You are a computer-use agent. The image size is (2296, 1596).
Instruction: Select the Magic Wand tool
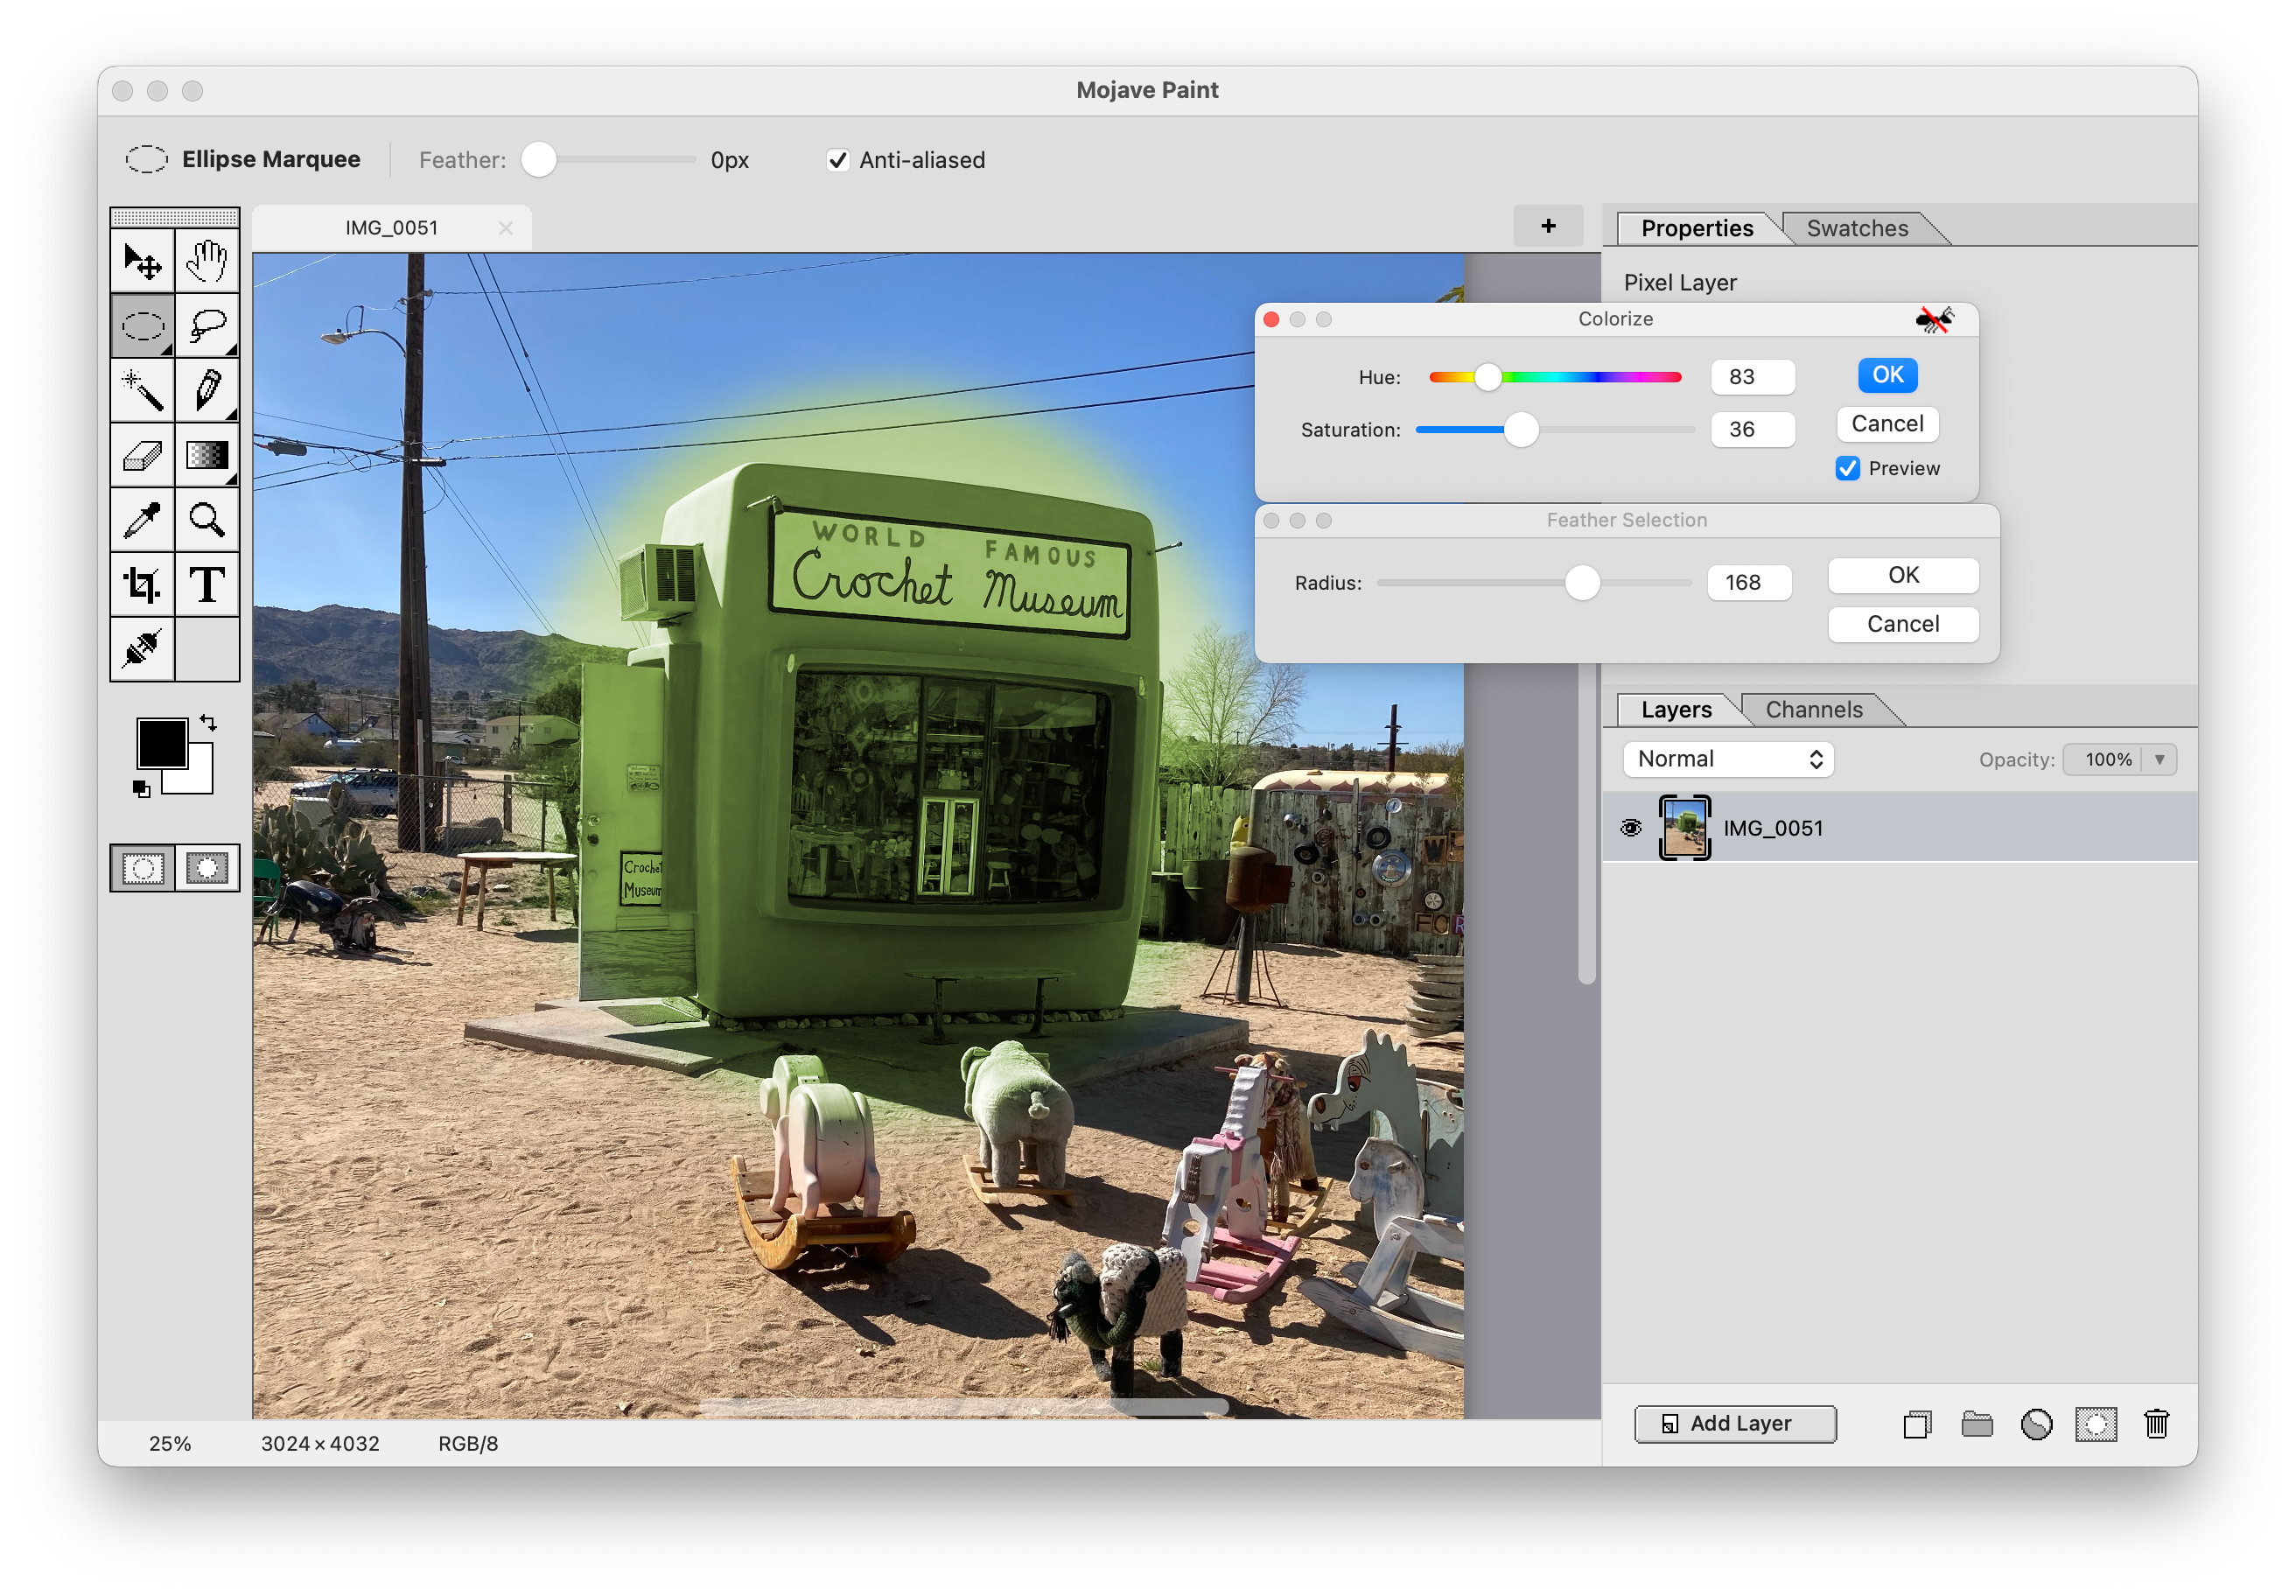point(143,390)
